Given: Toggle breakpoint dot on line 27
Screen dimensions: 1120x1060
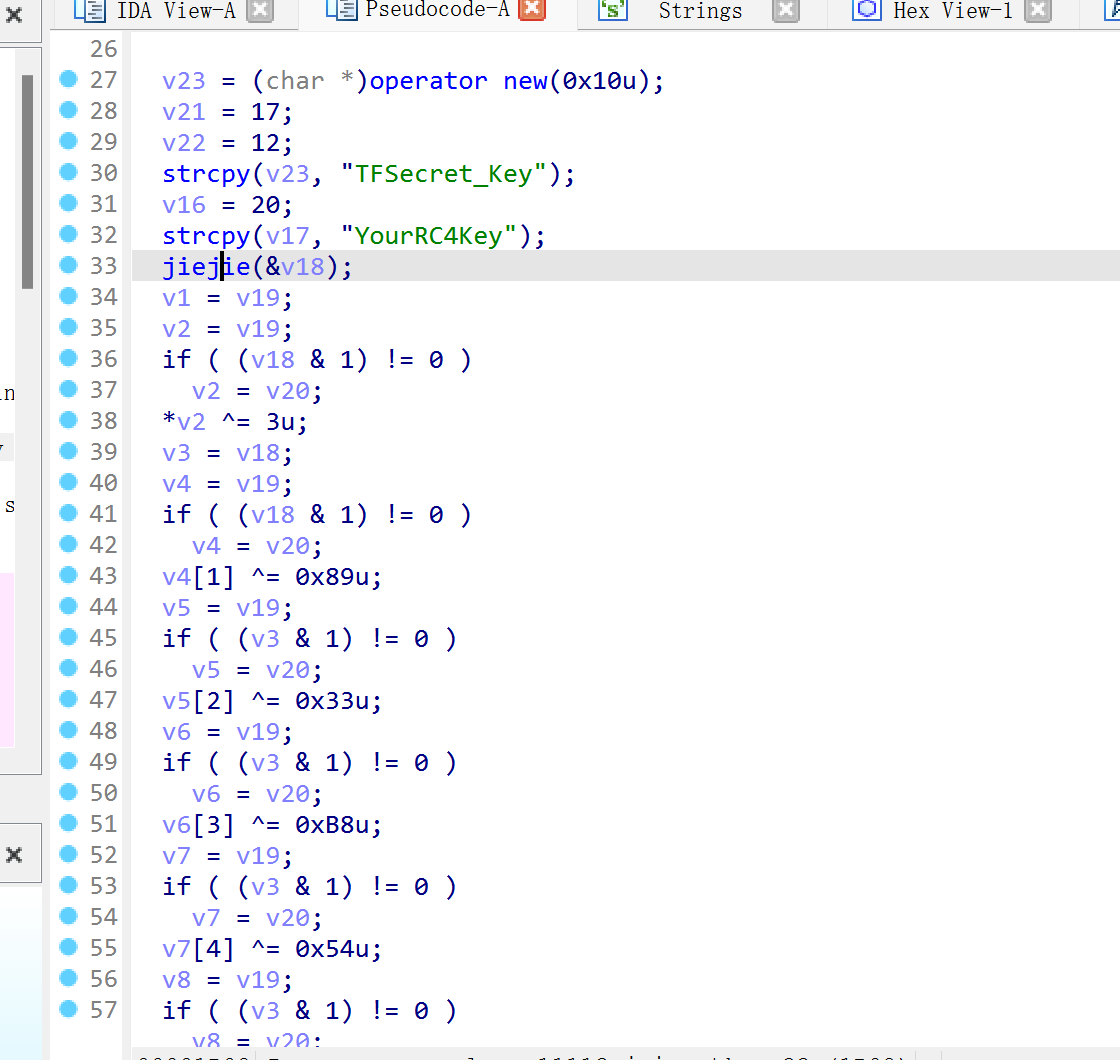Looking at the screenshot, I should (68, 80).
